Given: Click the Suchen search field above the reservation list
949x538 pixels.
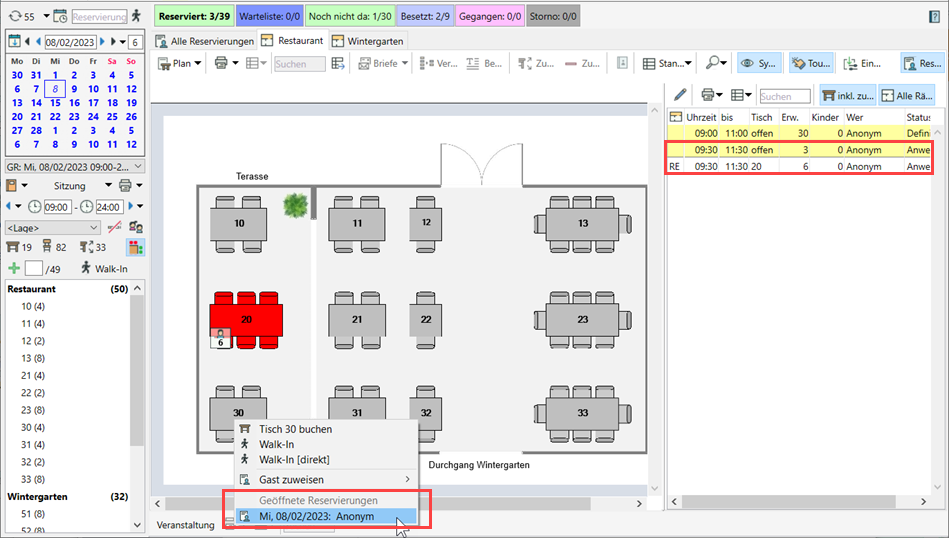Looking at the screenshot, I should [784, 96].
